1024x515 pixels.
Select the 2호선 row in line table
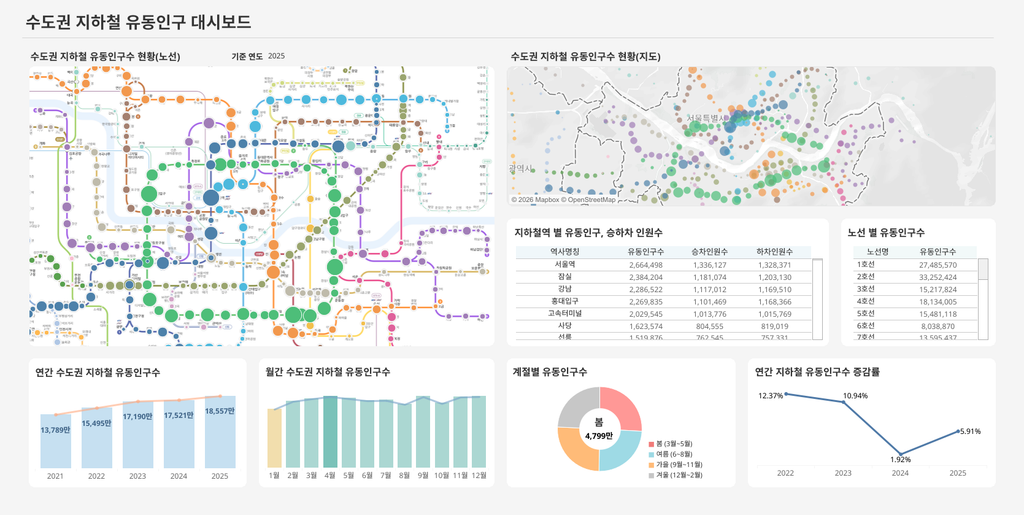[915, 277]
